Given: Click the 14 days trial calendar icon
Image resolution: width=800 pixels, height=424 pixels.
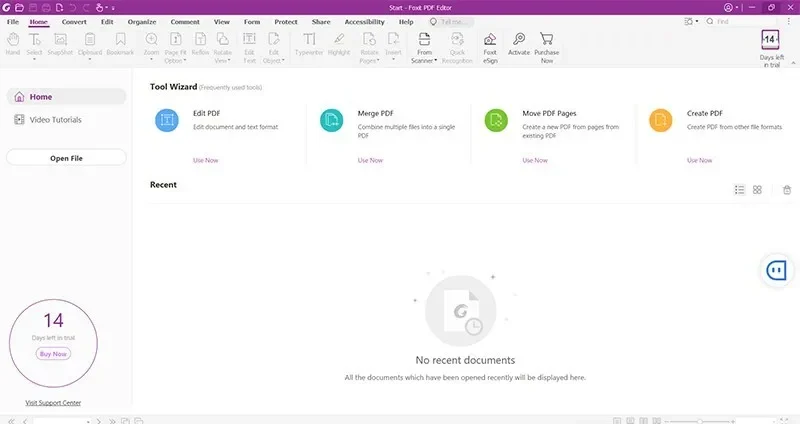Looking at the screenshot, I should [x=770, y=39].
